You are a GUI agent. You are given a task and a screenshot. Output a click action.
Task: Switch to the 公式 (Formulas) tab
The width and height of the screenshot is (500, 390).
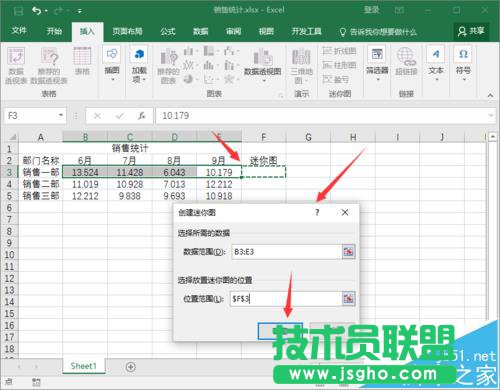(168, 31)
